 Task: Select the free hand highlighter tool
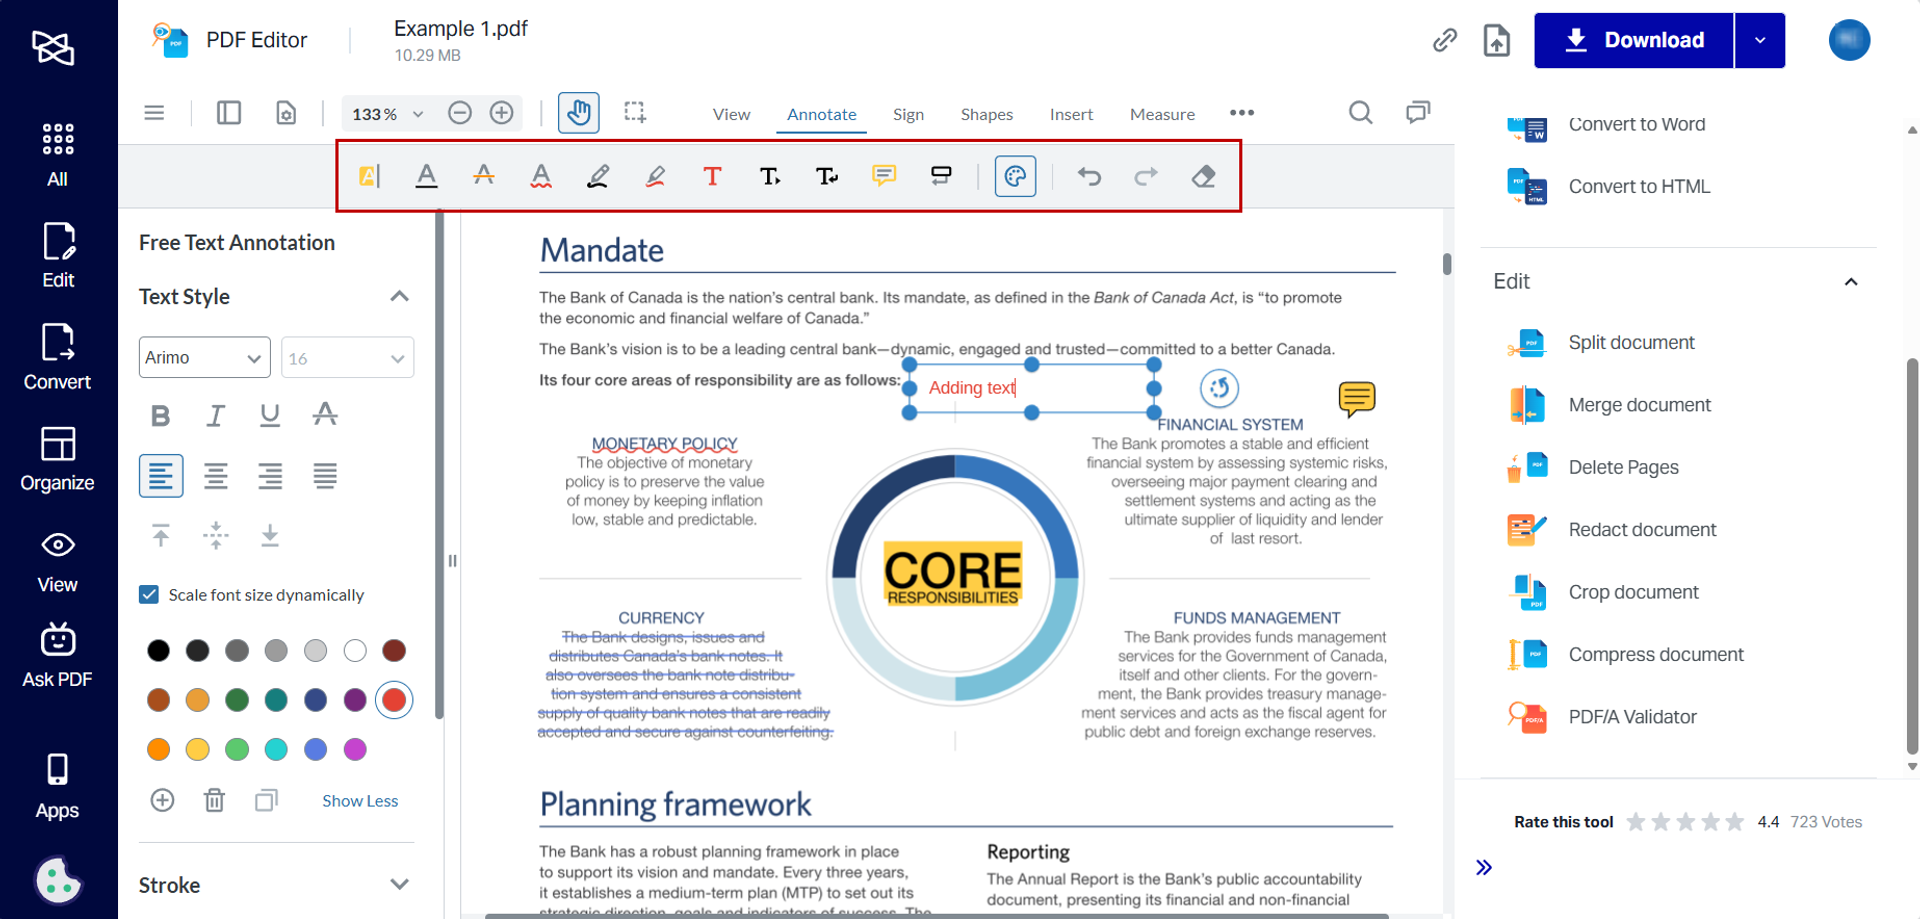tap(655, 176)
